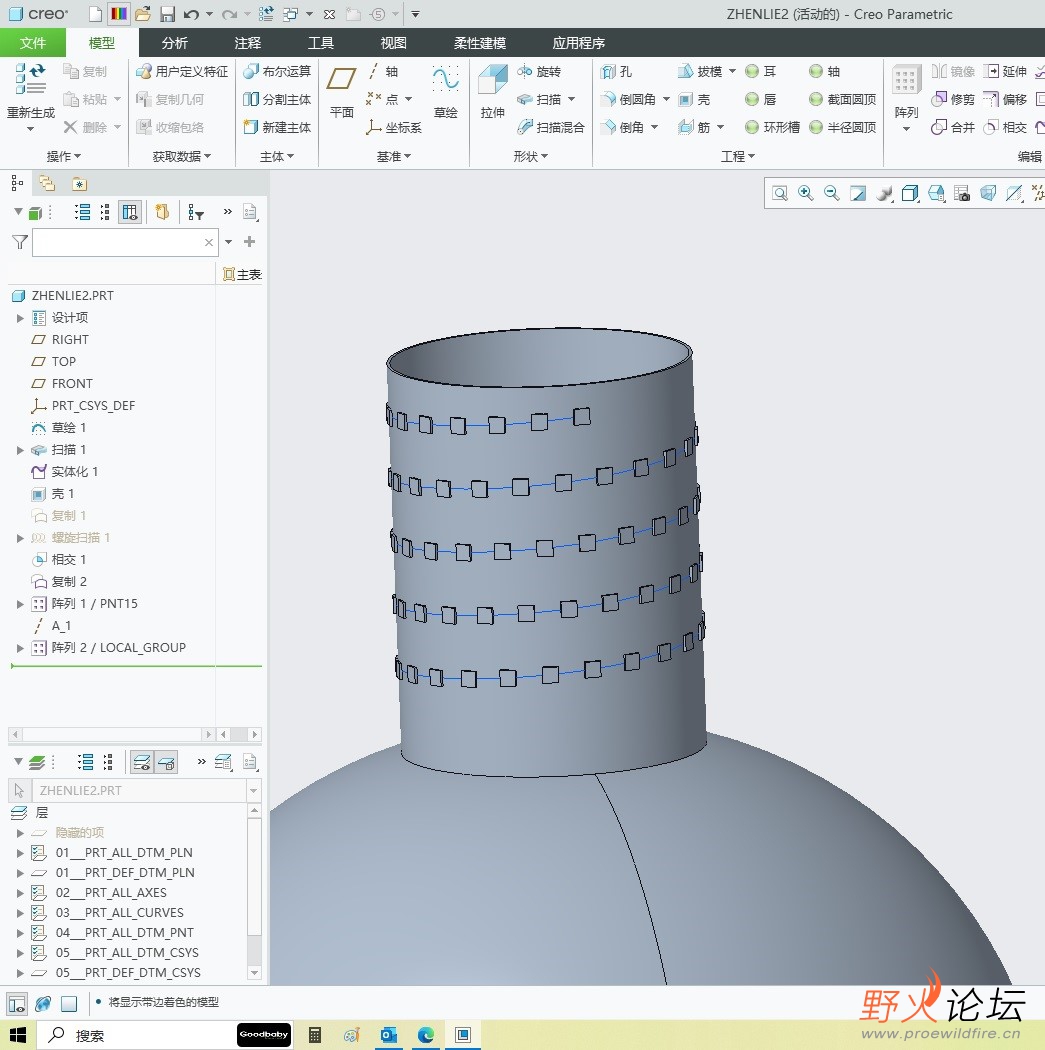Switch to the 分析 tab
1045x1050 pixels.
(175, 43)
